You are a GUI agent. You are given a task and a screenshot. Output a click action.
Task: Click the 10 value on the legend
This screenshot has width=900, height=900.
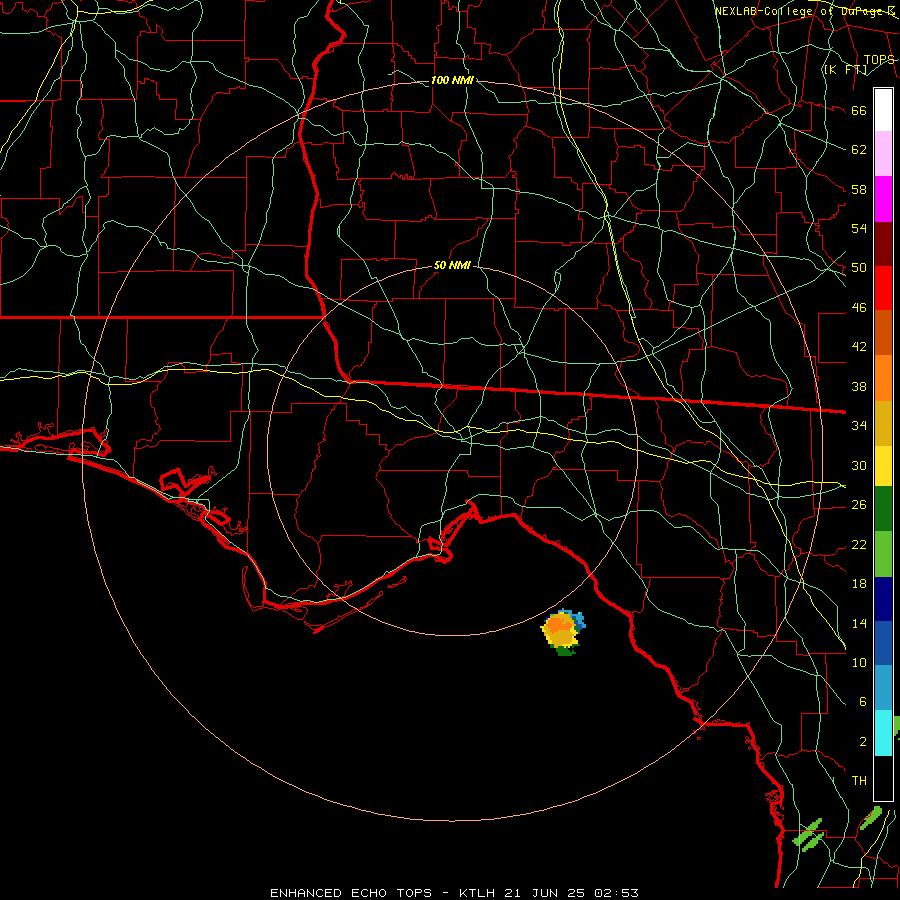click(859, 662)
